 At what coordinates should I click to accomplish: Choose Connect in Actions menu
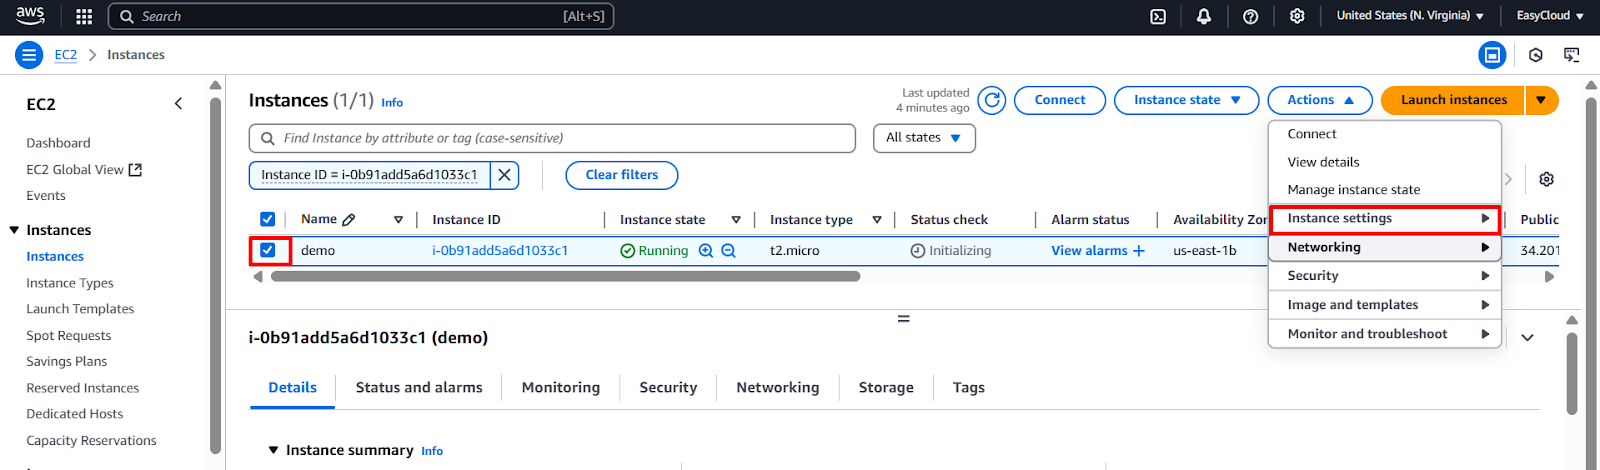pos(1385,134)
